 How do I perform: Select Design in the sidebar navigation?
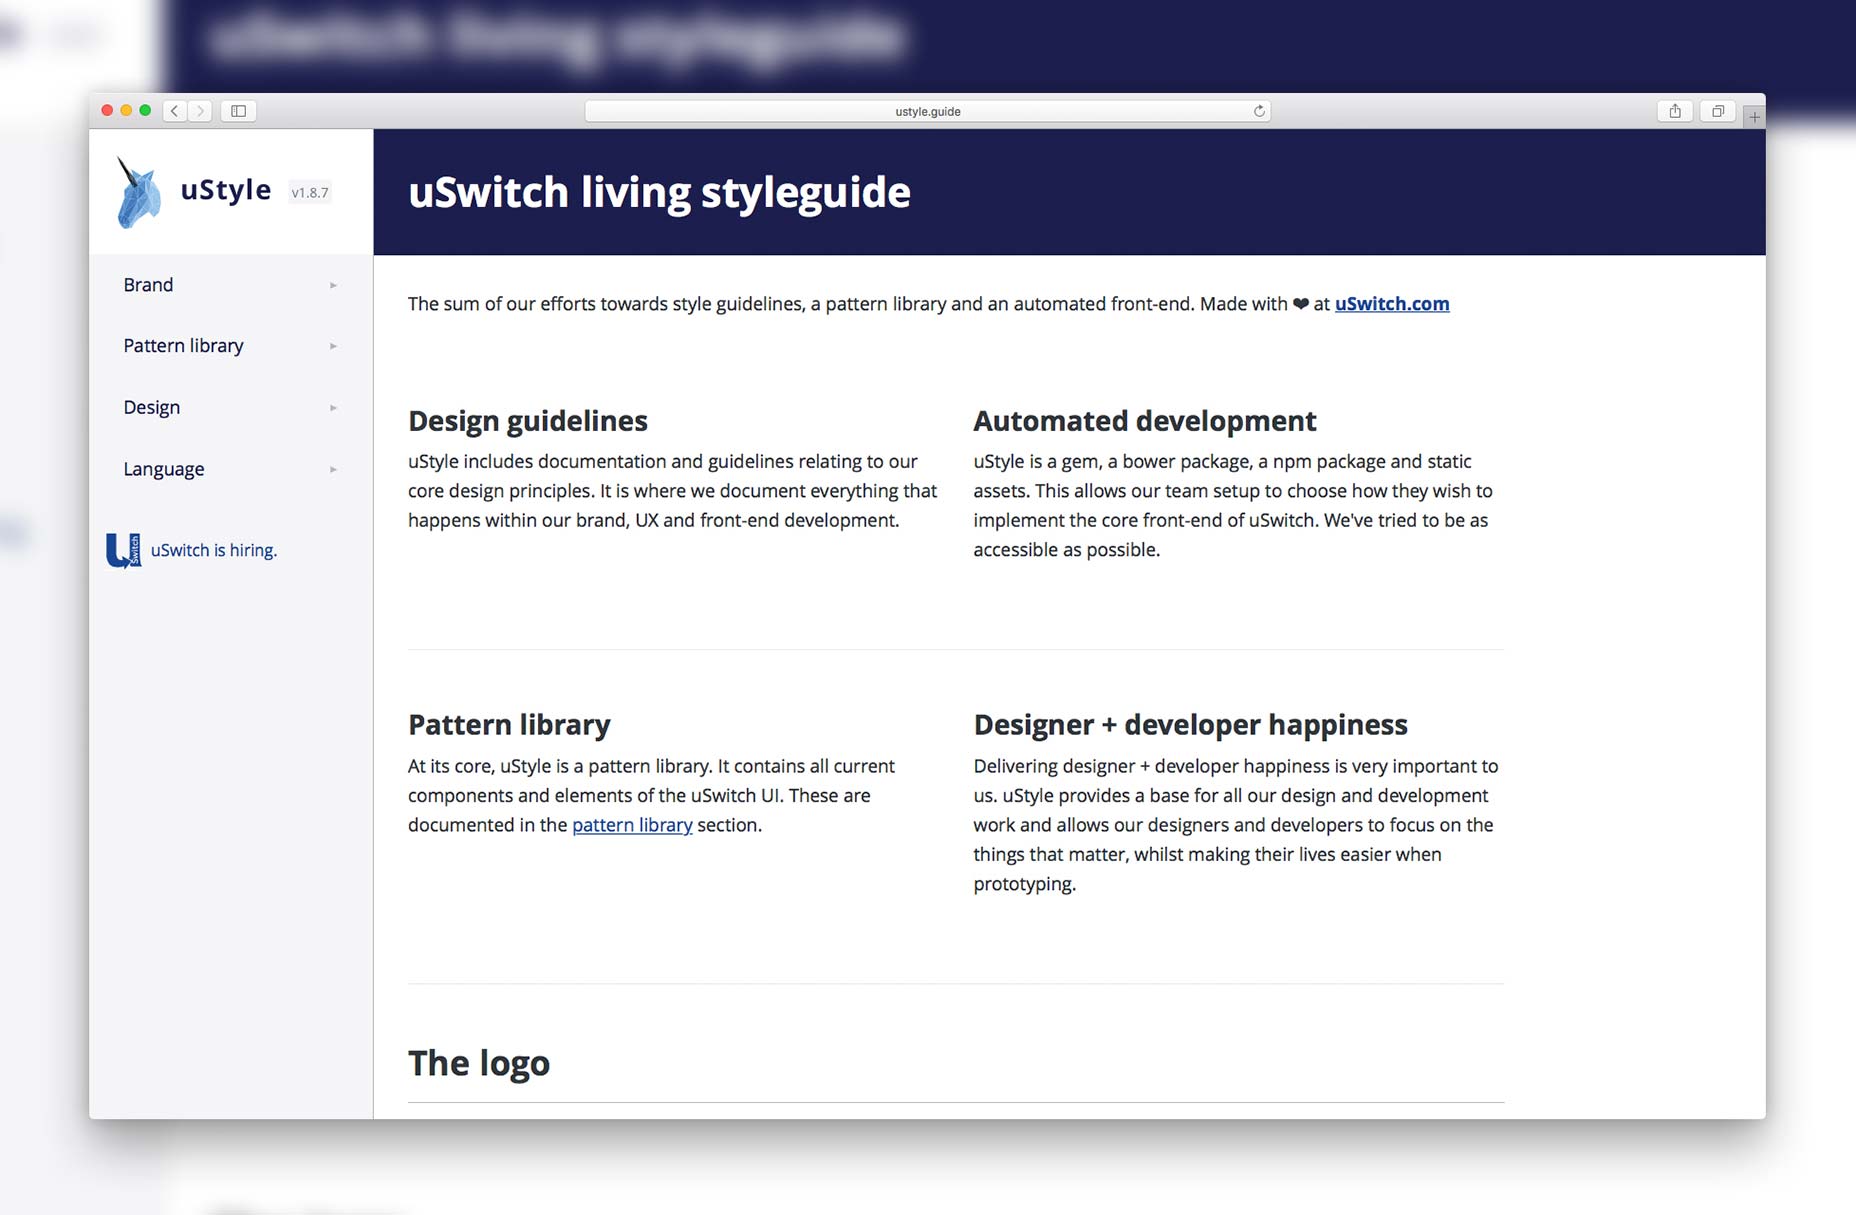coord(151,407)
